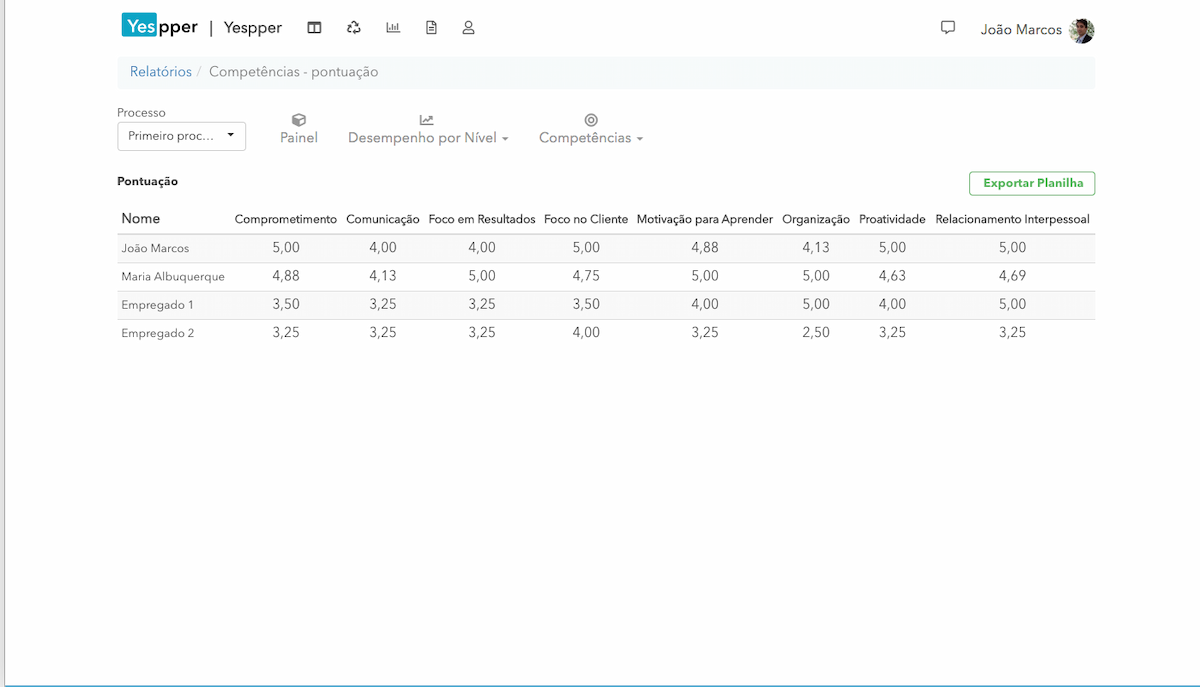Screen dimensions: 1200x687
Task: Select the Maria Albuquerque table row name
Action: [x=173, y=277]
